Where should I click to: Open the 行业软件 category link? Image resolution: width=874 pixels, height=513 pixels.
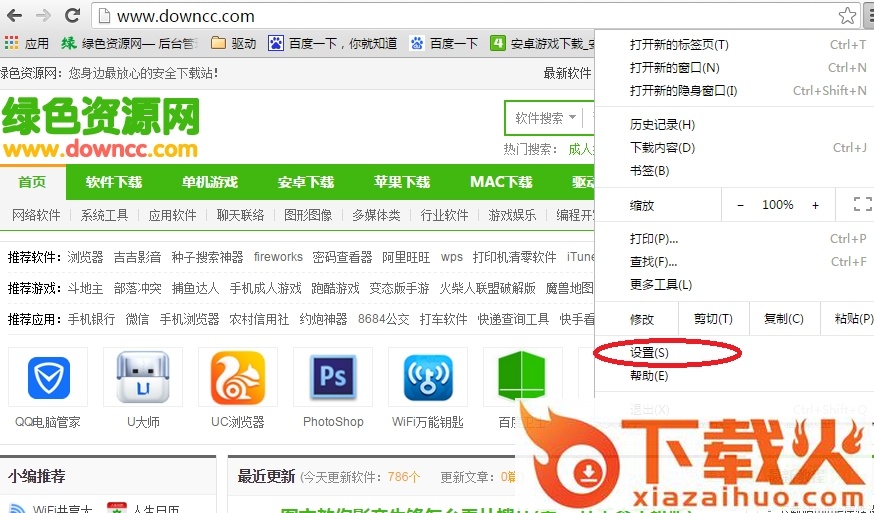[x=444, y=215]
